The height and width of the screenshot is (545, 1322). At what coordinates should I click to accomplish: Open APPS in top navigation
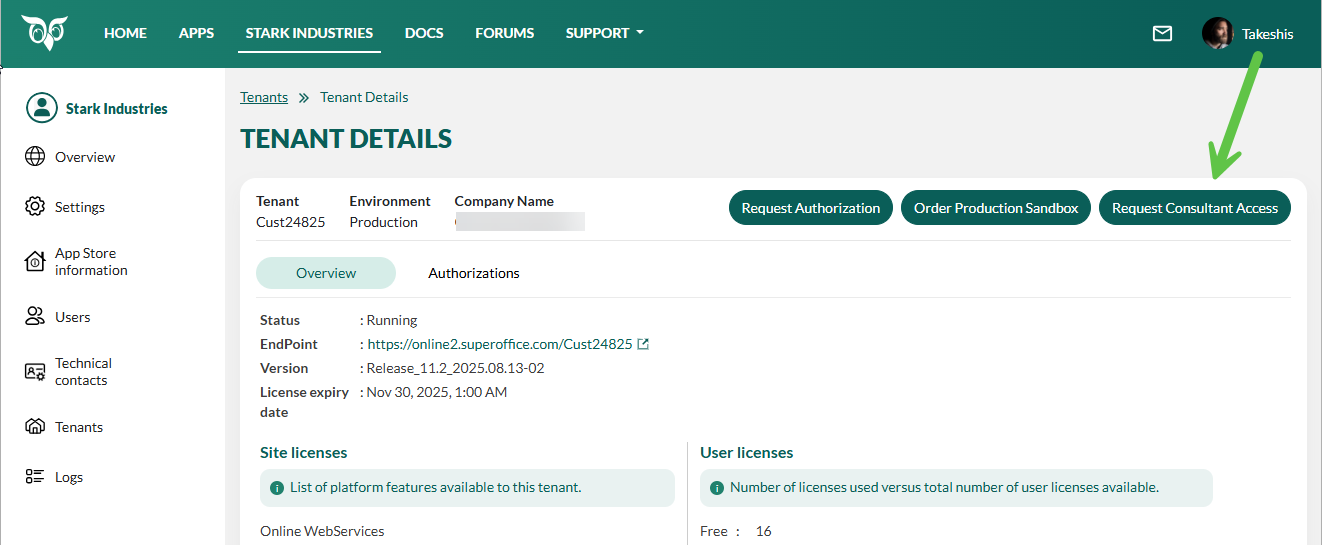pos(196,33)
